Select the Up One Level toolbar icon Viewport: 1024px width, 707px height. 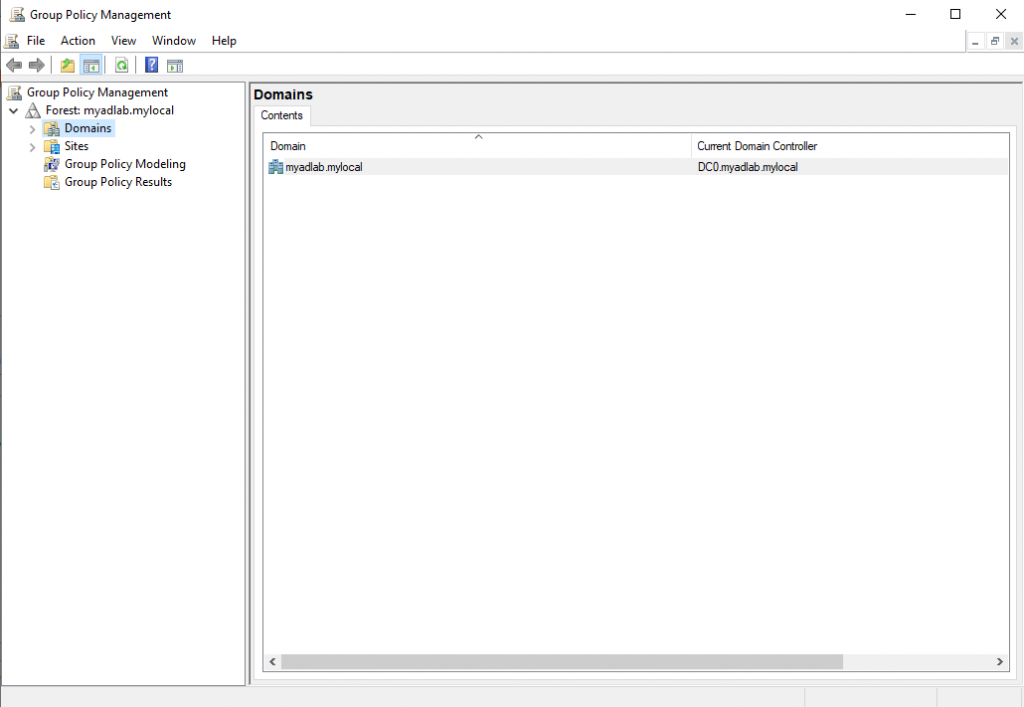[x=66, y=64]
